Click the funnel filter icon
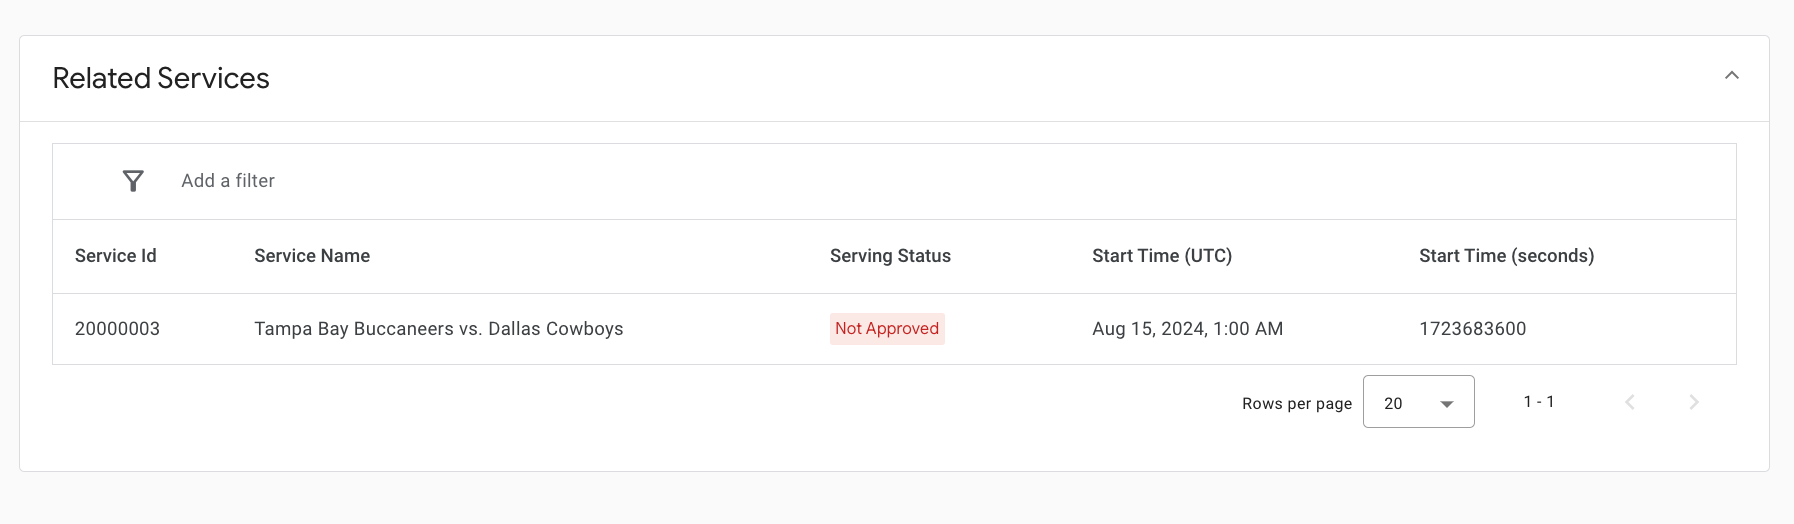The image size is (1794, 524). (133, 181)
